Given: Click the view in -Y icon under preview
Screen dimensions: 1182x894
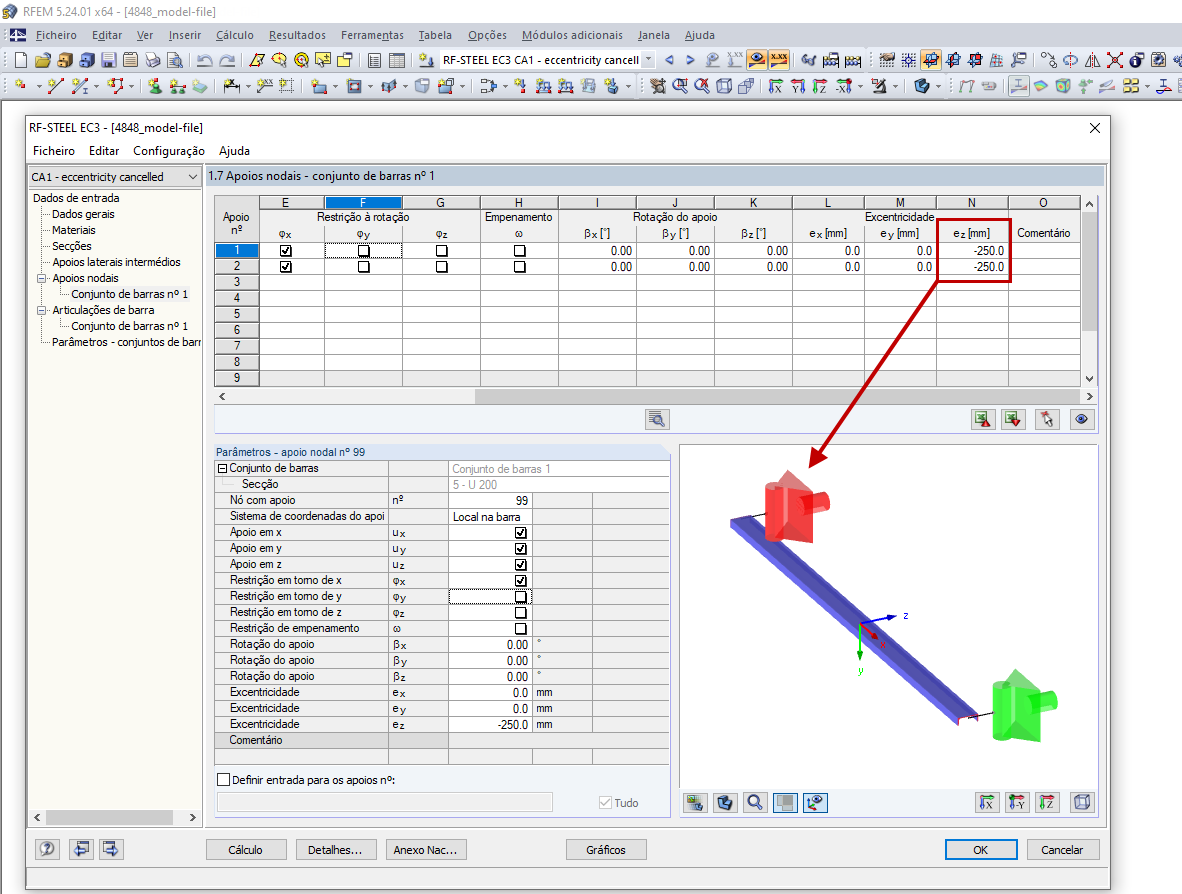Looking at the screenshot, I should coord(1017,803).
